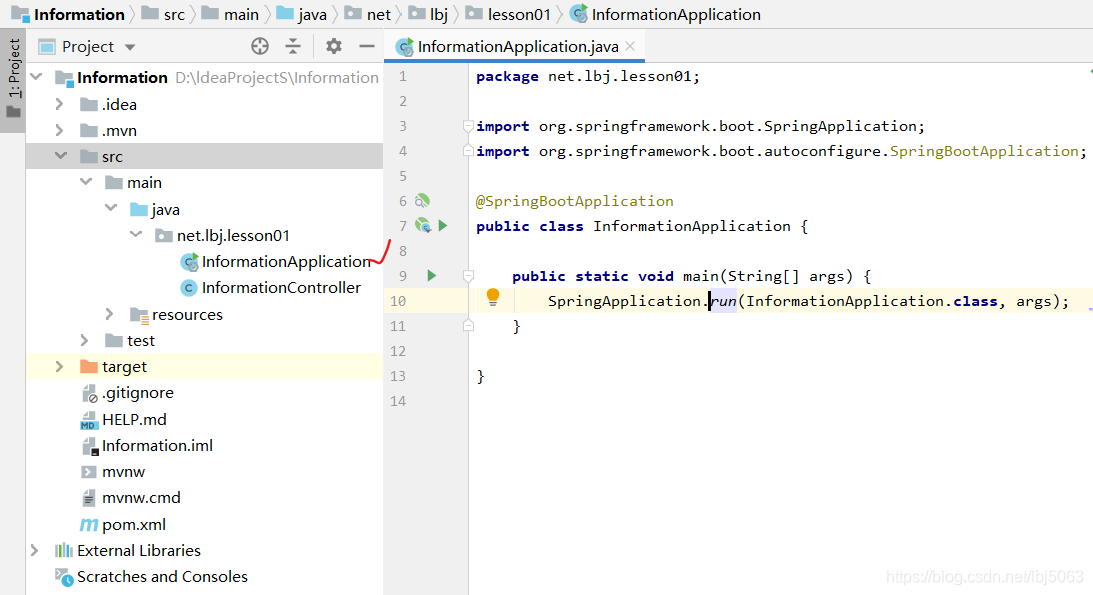Click the Spring bean gutter icon on line 6

click(x=422, y=201)
